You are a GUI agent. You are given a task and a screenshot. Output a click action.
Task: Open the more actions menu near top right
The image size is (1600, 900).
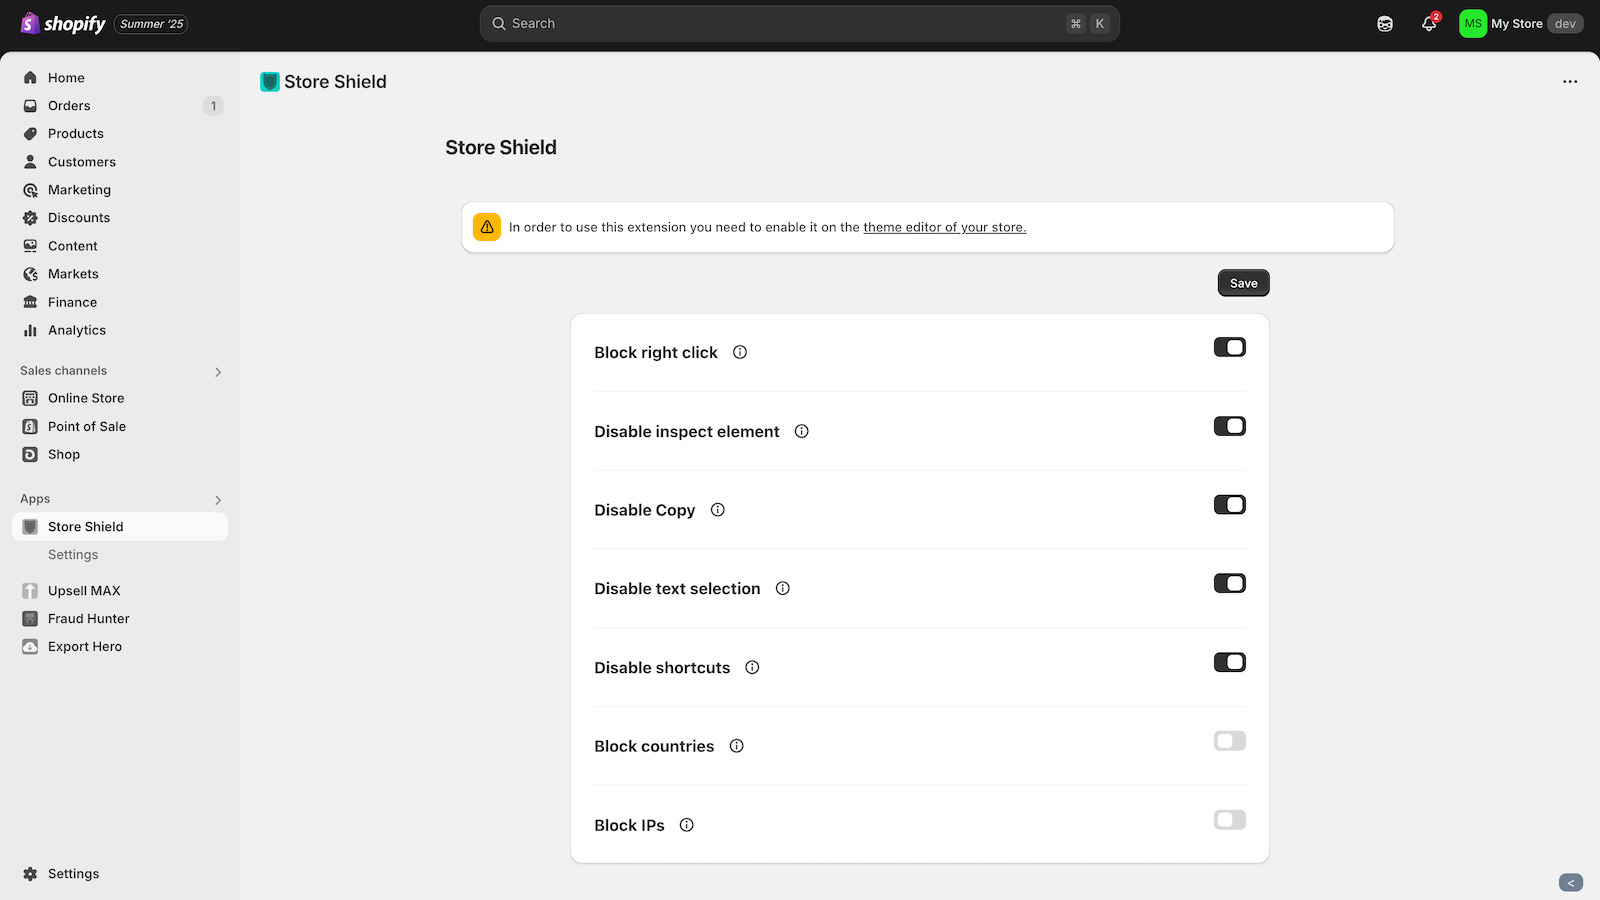click(x=1569, y=81)
